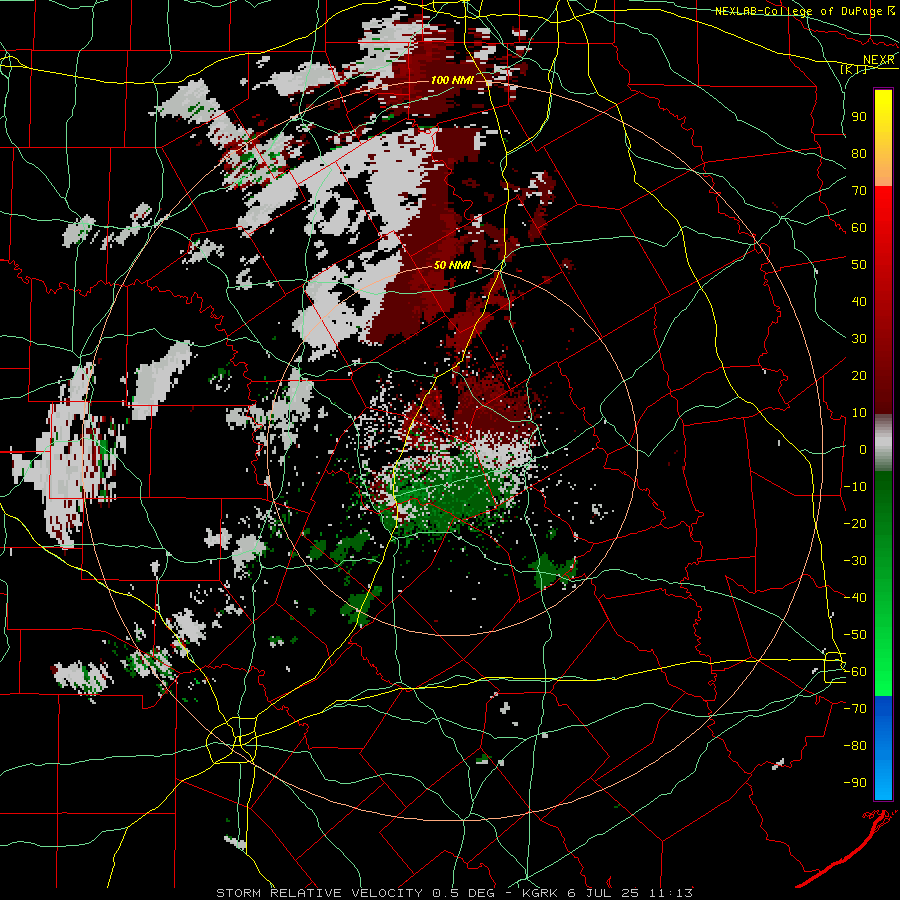Click the 0 scale label
The width and height of the screenshot is (900, 900).
pos(863,449)
